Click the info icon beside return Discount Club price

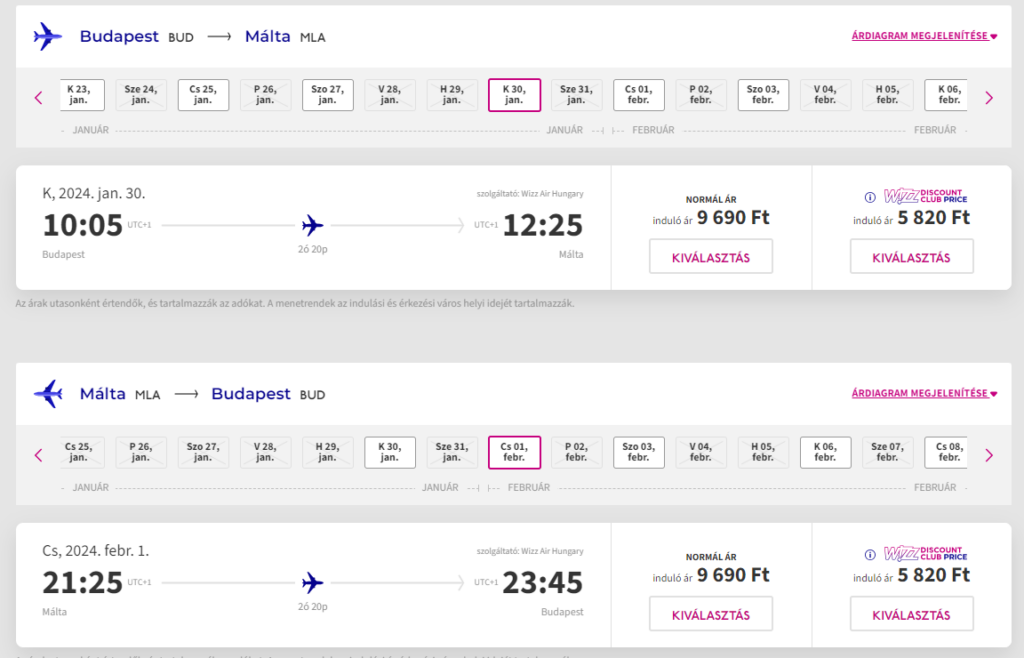pos(870,555)
